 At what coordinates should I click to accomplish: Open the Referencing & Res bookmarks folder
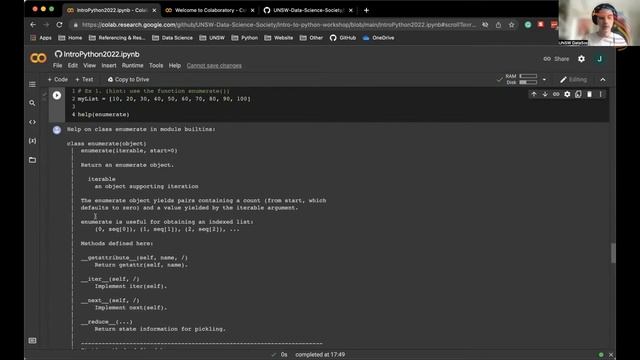pyautogui.click(x=117, y=38)
